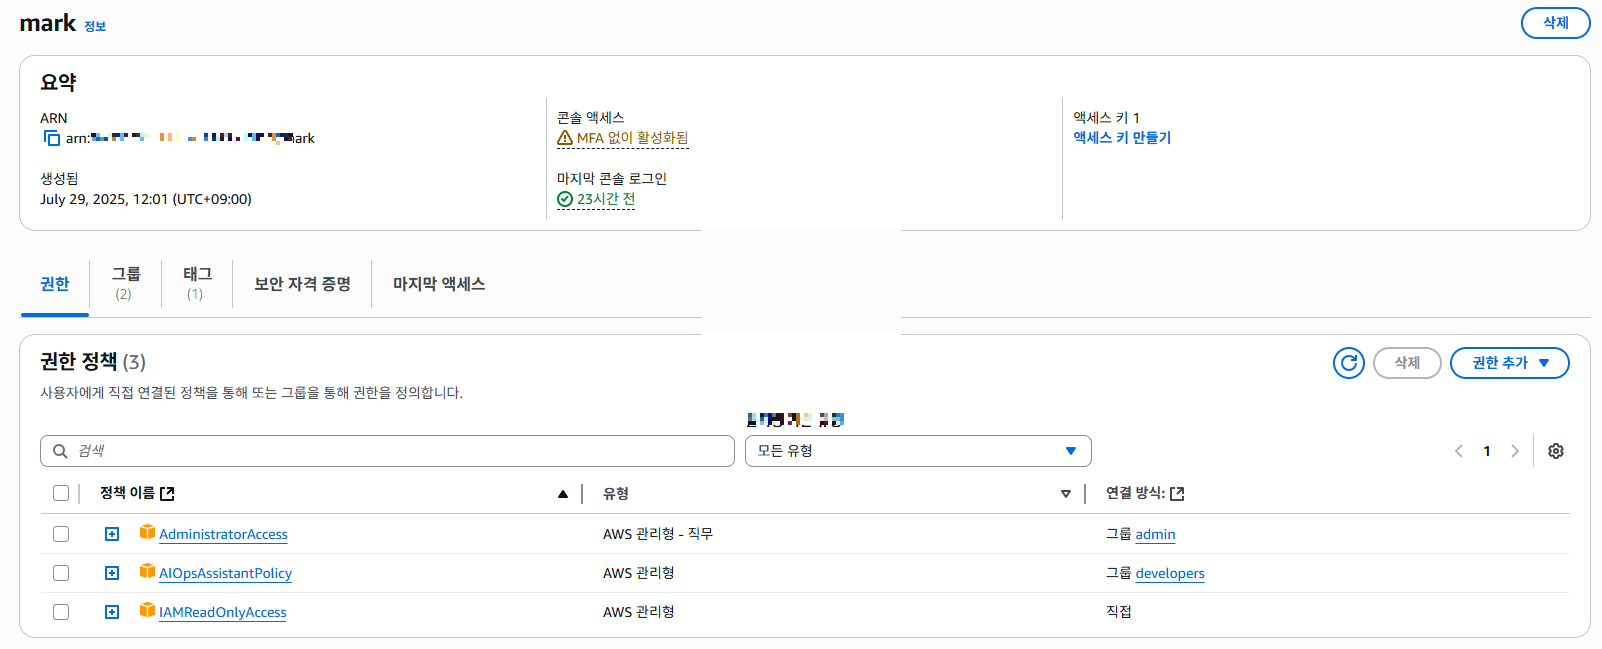
Task: Open the admin group link
Action: pyautogui.click(x=1155, y=534)
